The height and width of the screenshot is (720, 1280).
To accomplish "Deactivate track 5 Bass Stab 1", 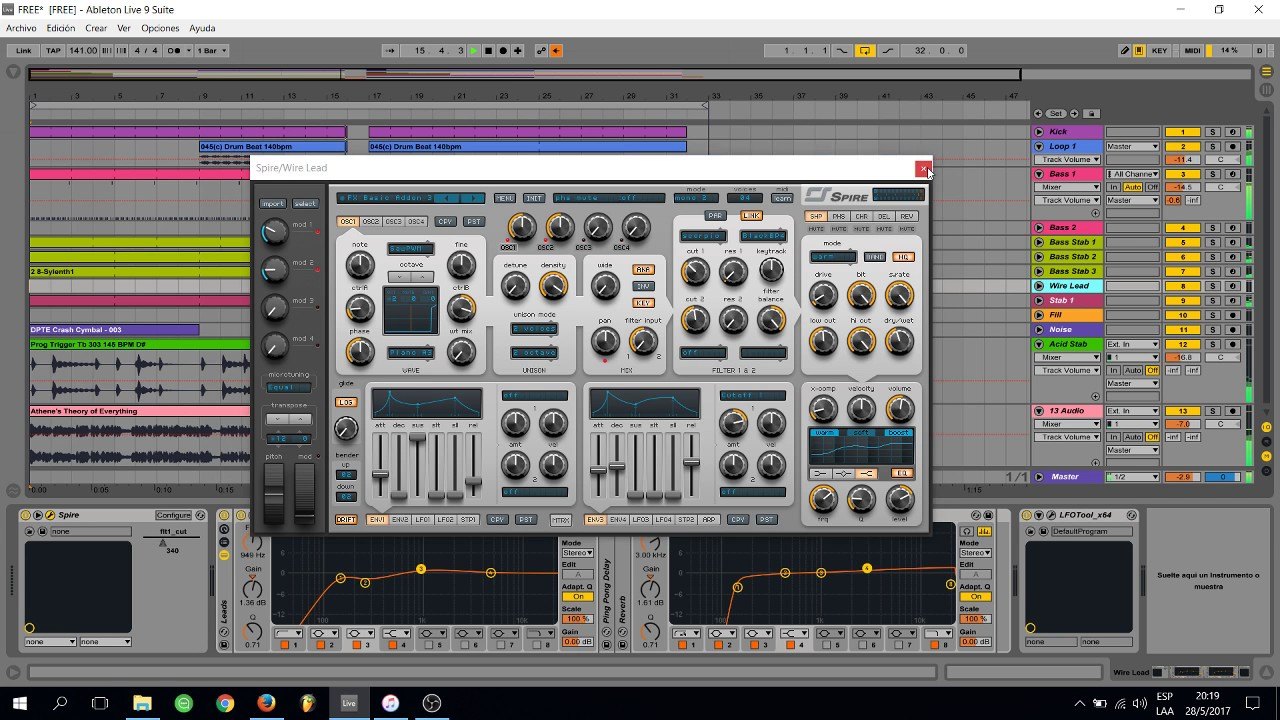I will 1183,242.
